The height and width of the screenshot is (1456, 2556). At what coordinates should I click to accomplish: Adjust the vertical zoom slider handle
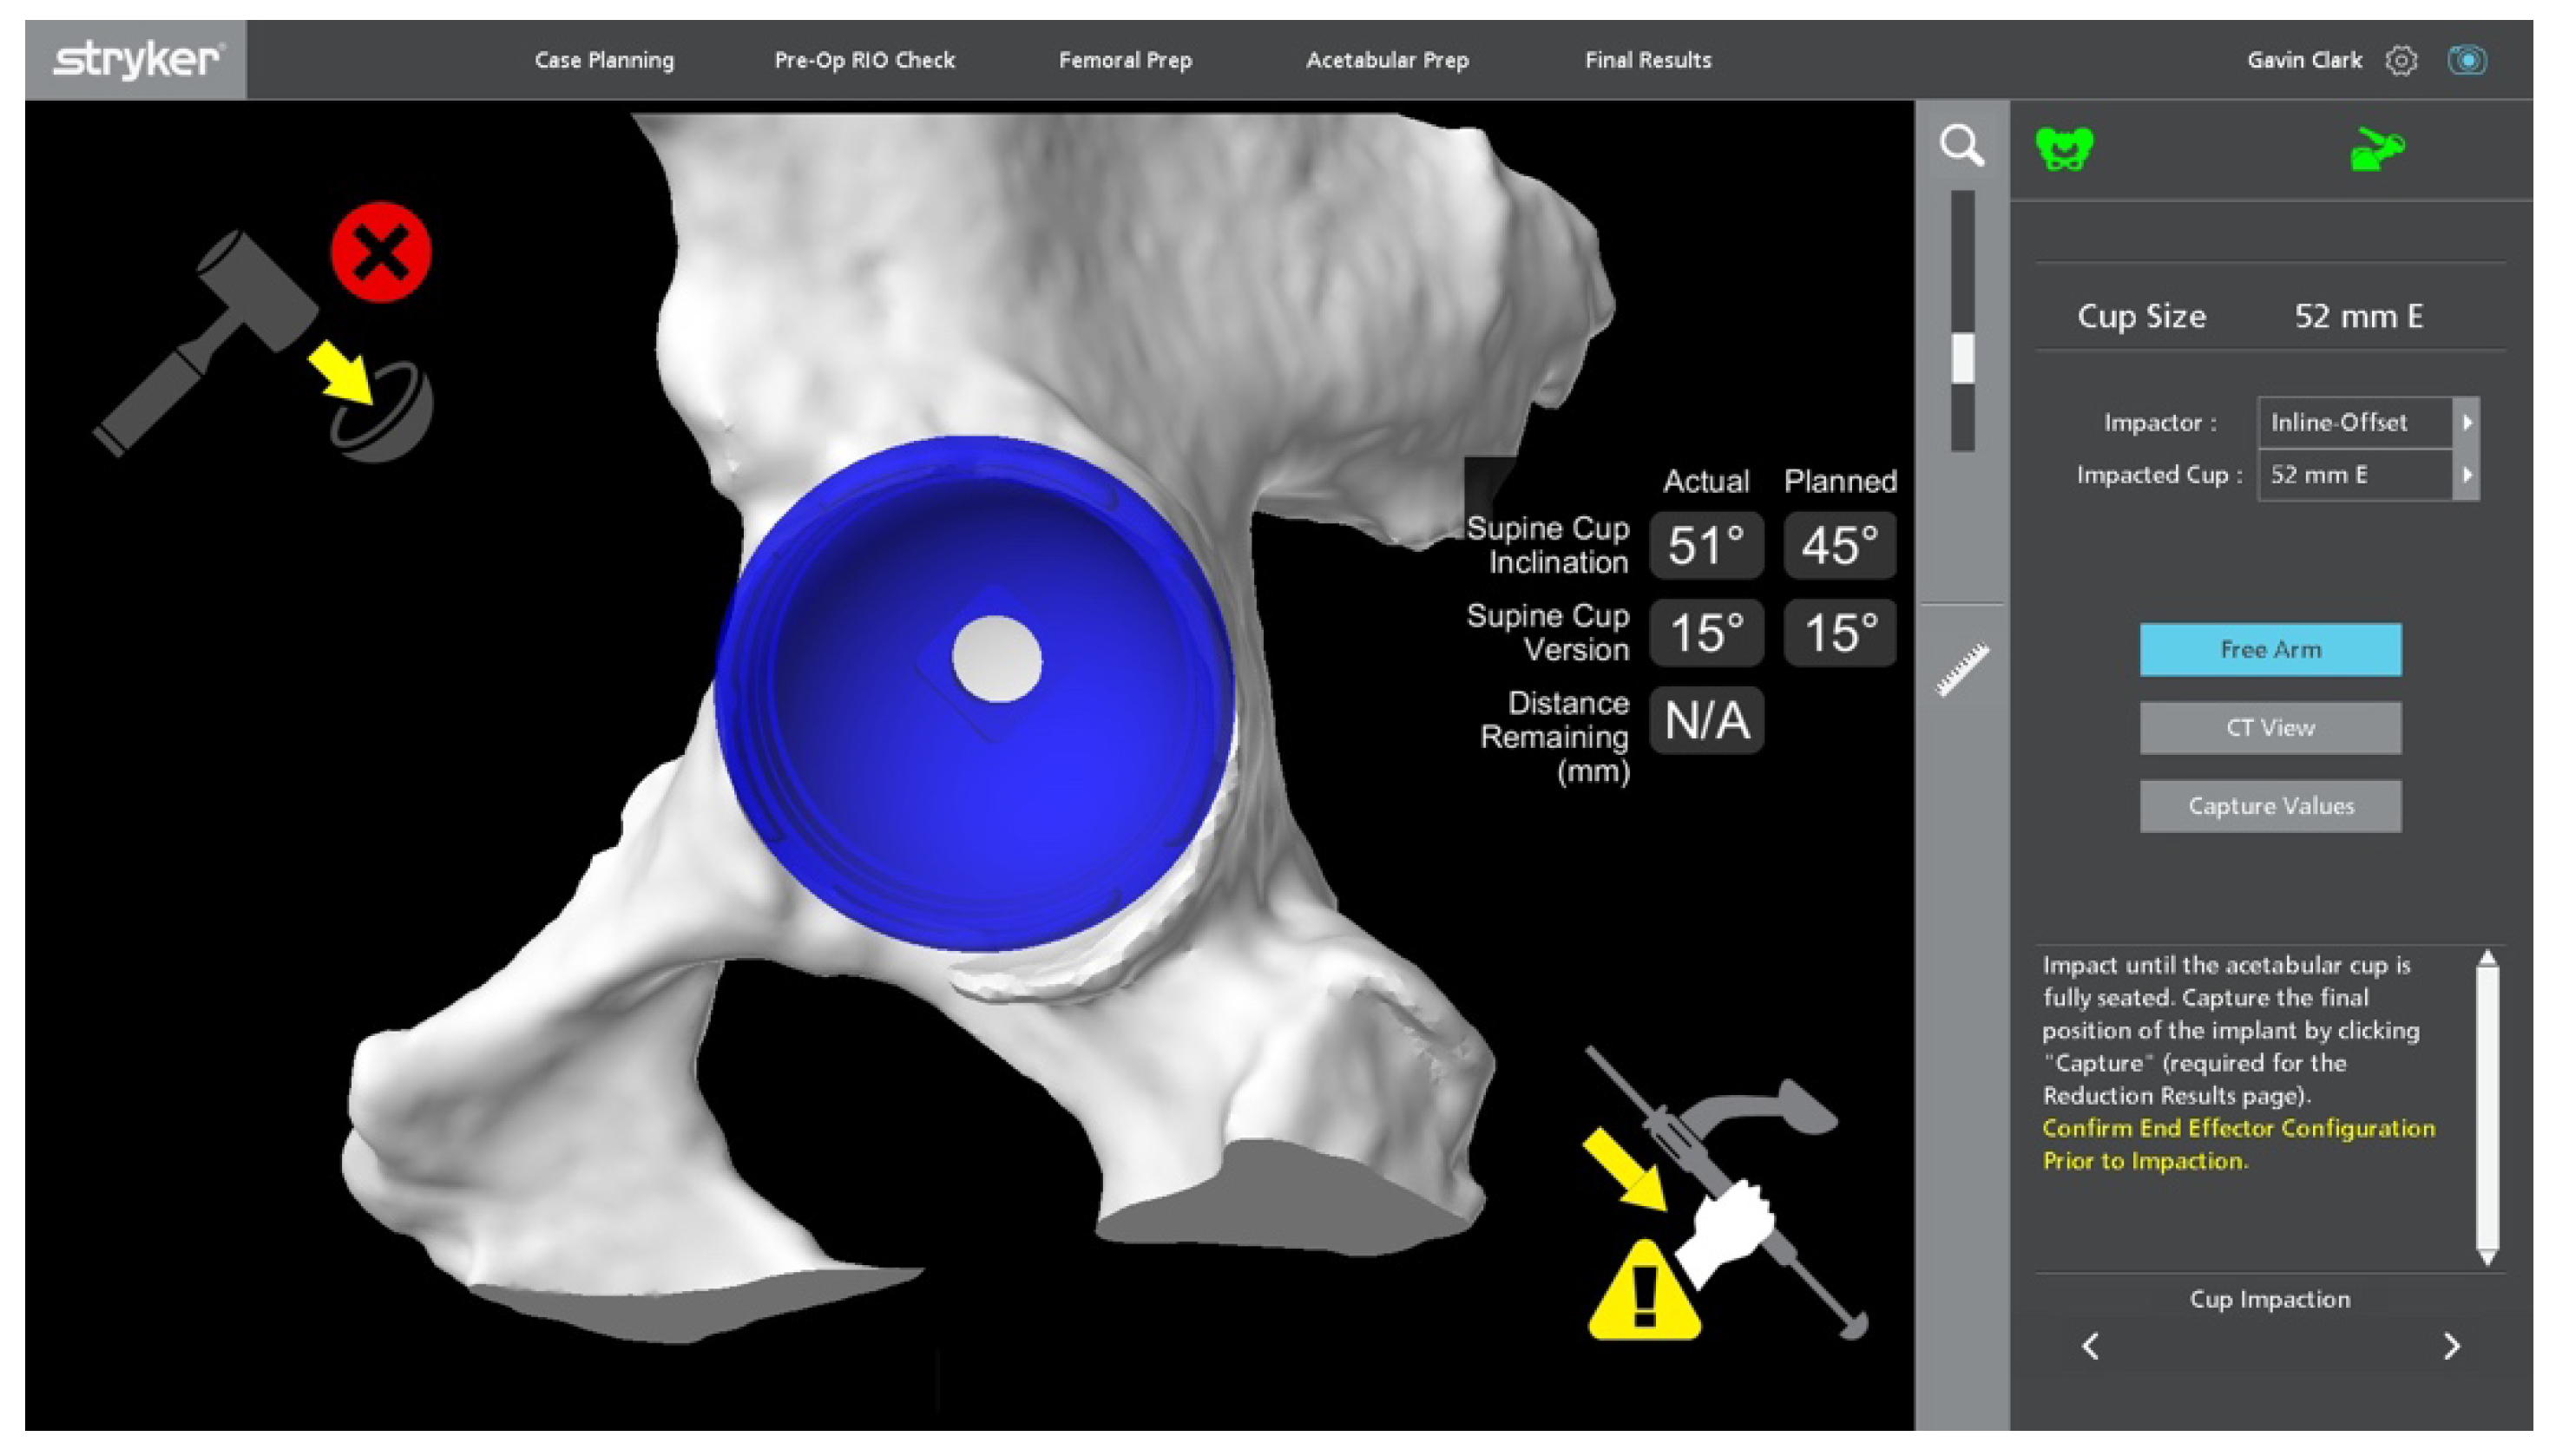(x=1962, y=357)
